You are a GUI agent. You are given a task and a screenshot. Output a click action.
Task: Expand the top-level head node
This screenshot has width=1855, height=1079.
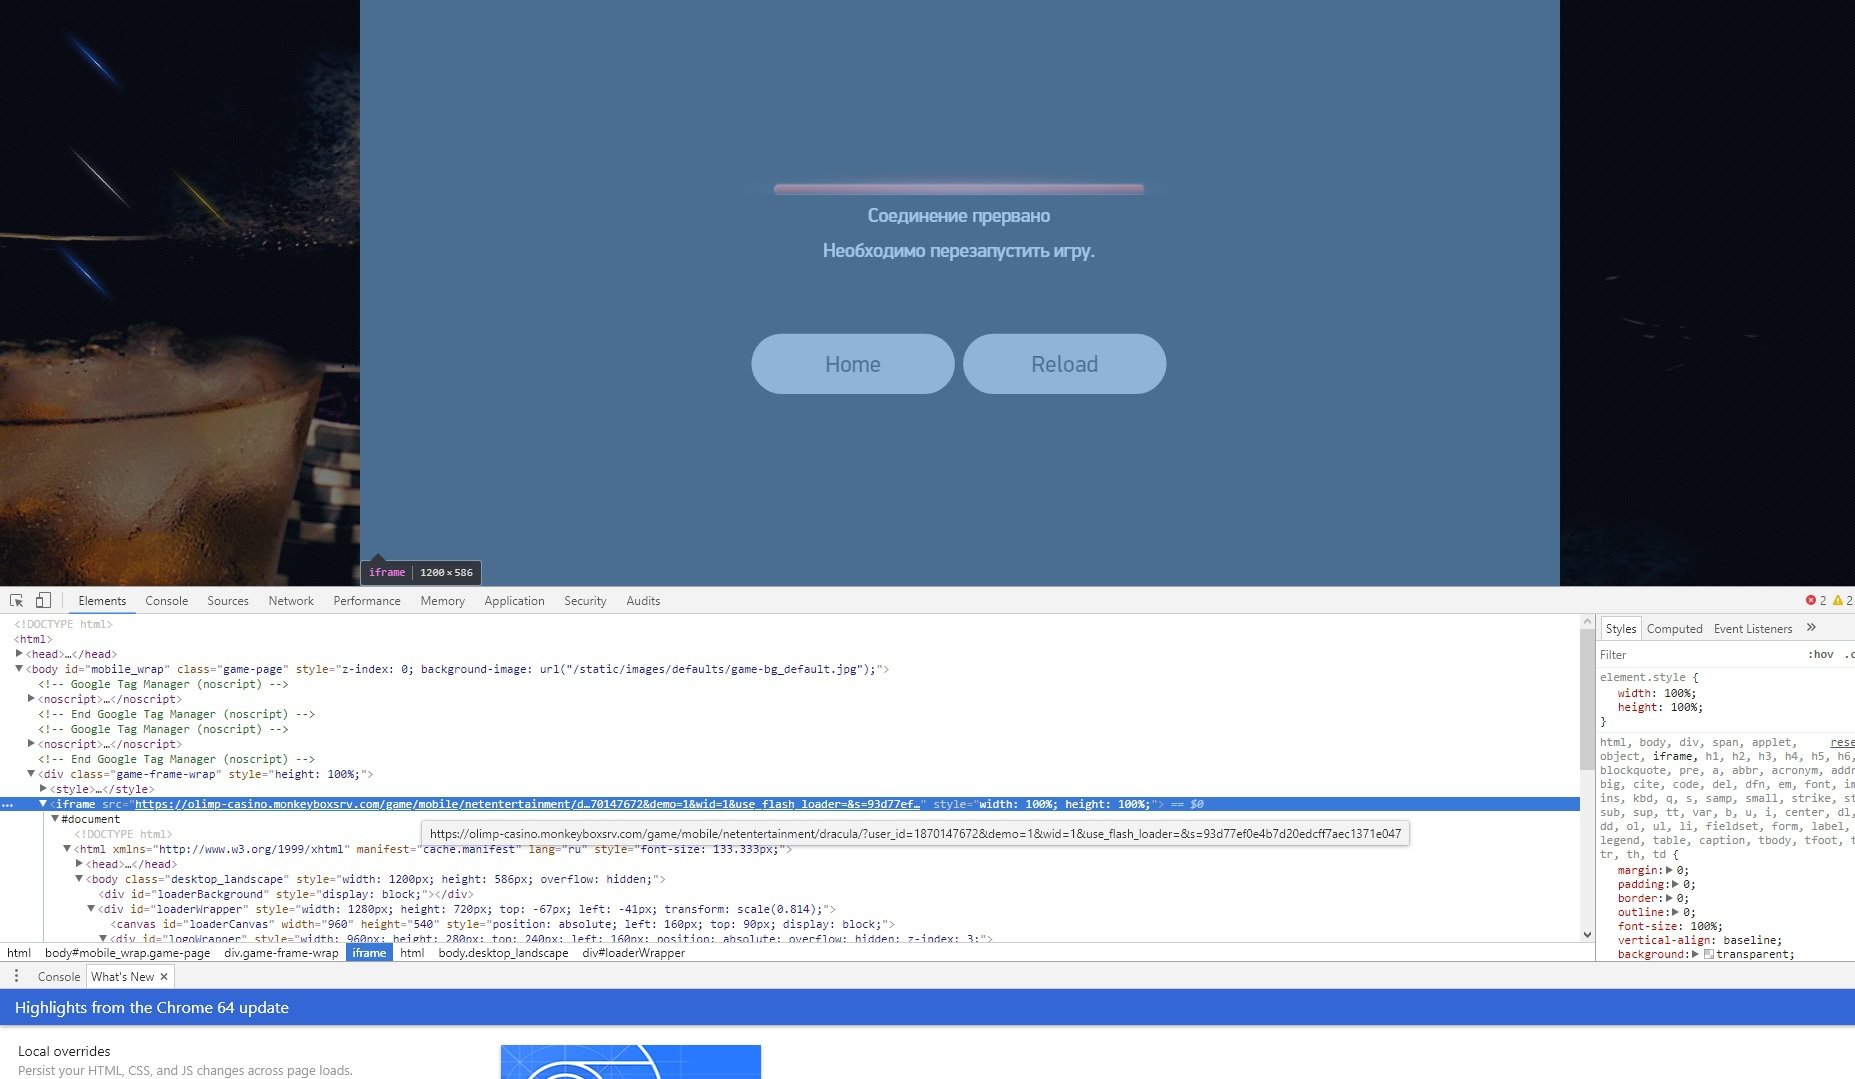click(19, 654)
